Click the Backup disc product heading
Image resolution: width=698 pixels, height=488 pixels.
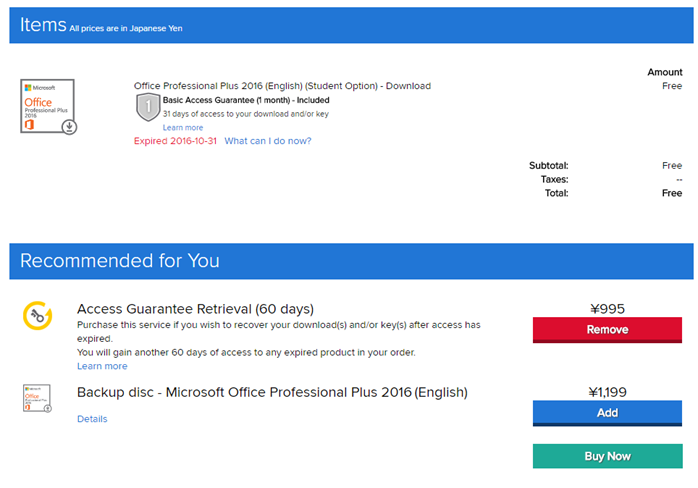point(272,392)
